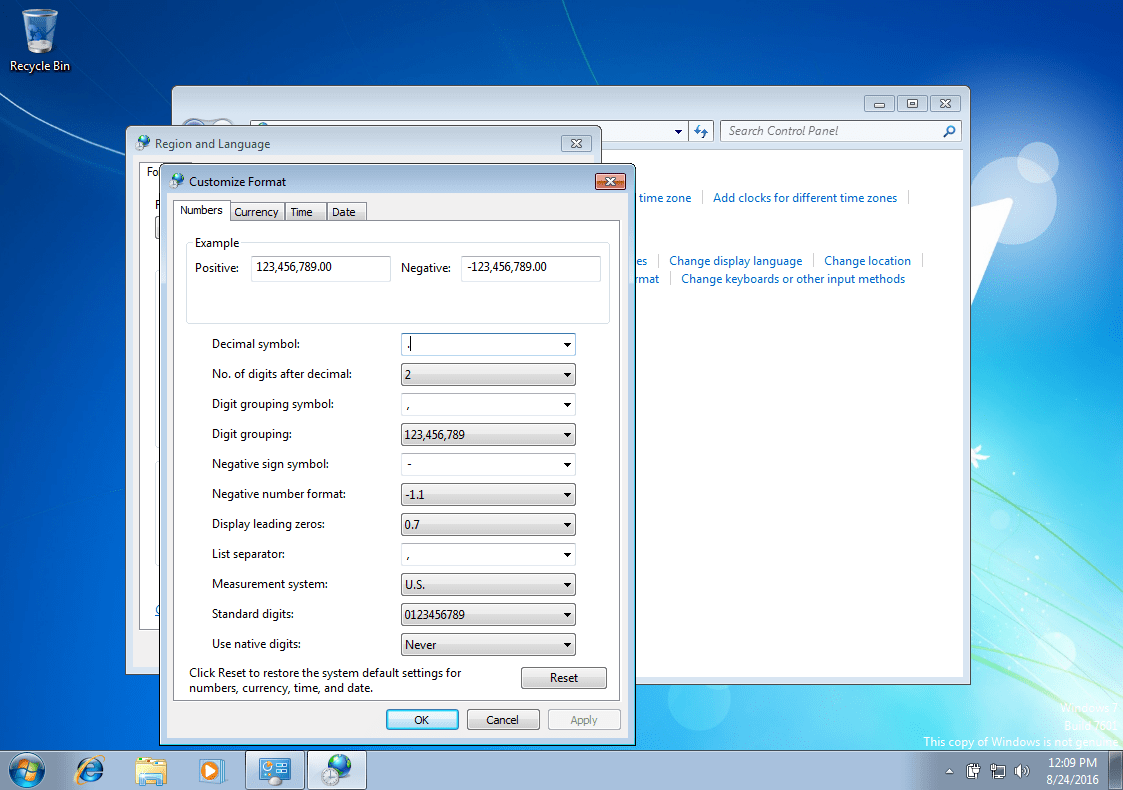The image size is (1123, 790).
Task: Open the Display leading zeros dropdown
Action: [x=488, y=525]
